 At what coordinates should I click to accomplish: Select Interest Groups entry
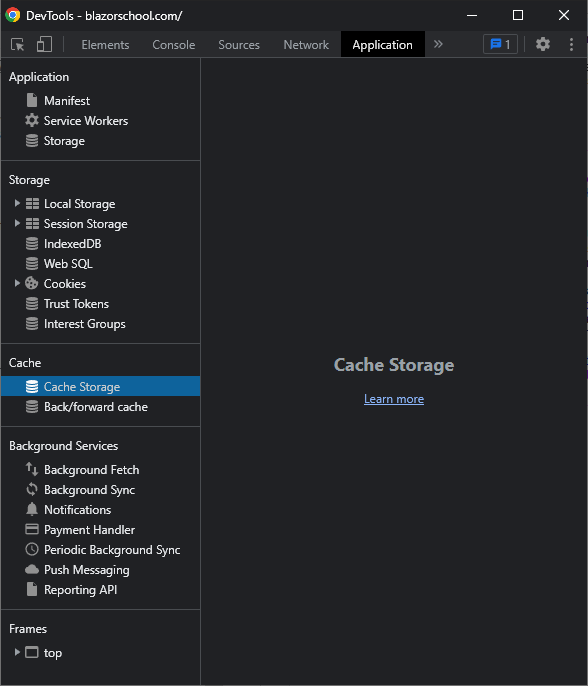pyautogui.click(x=85, y=324)
